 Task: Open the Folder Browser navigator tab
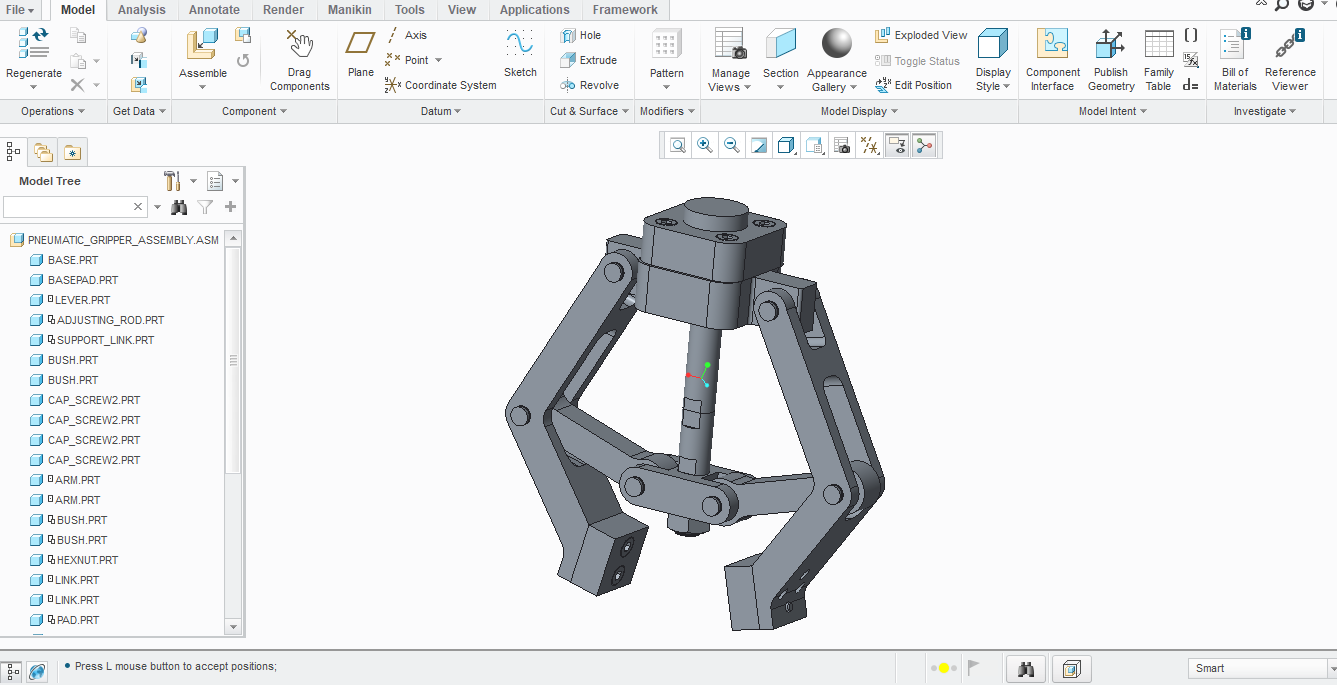[x=43, y=152]
